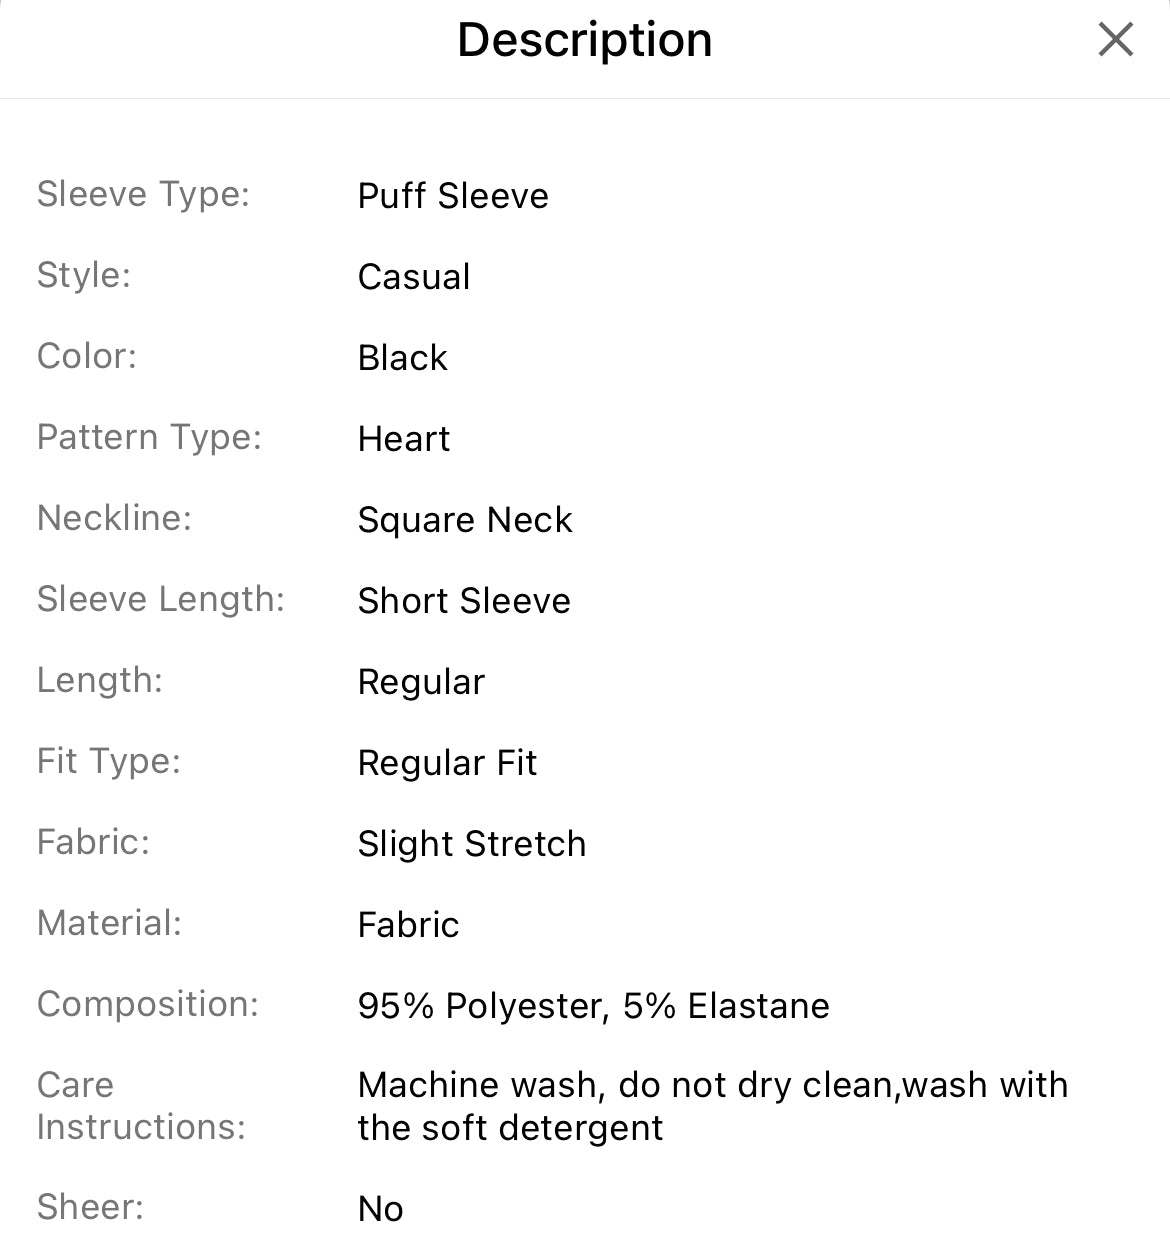1170x1250 pixels.
Task: Click the Color label
Action: pyautogui.click(x=87, y=356)
